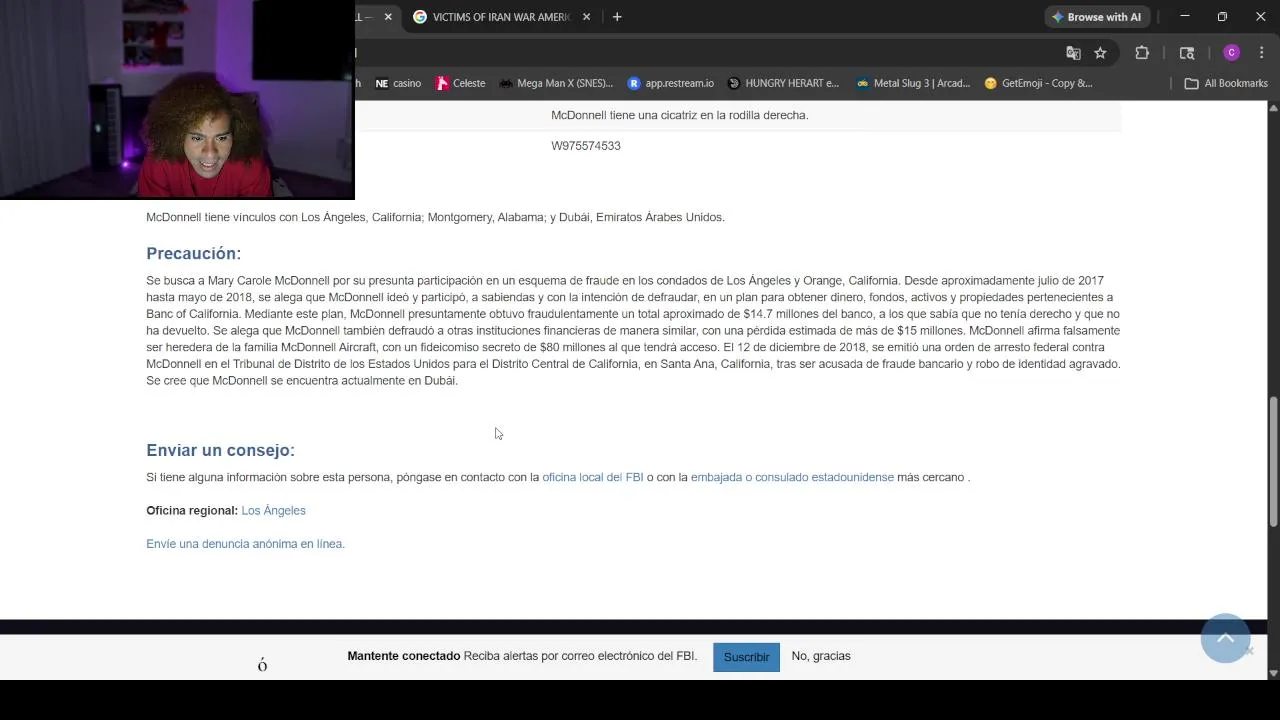Open the Mega Man X (SNES) bookmark
Image resolution: width=1280 pixels, height=720 pixels.
coord(556,83)
